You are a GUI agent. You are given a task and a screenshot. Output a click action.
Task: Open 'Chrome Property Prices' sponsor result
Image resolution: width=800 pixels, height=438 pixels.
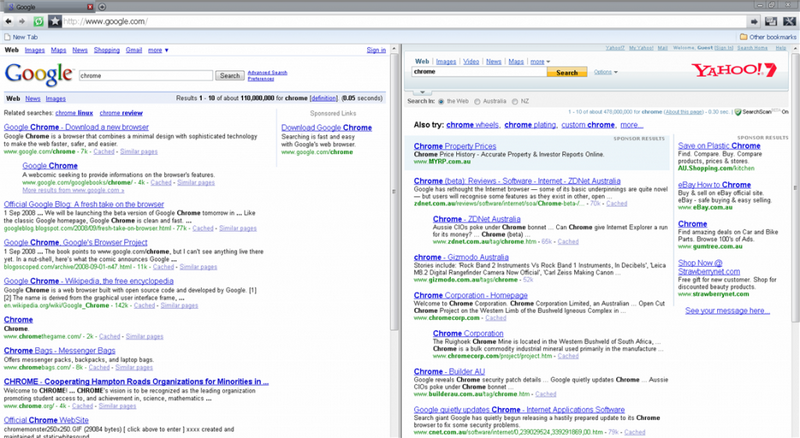click(x=455, y=146)
